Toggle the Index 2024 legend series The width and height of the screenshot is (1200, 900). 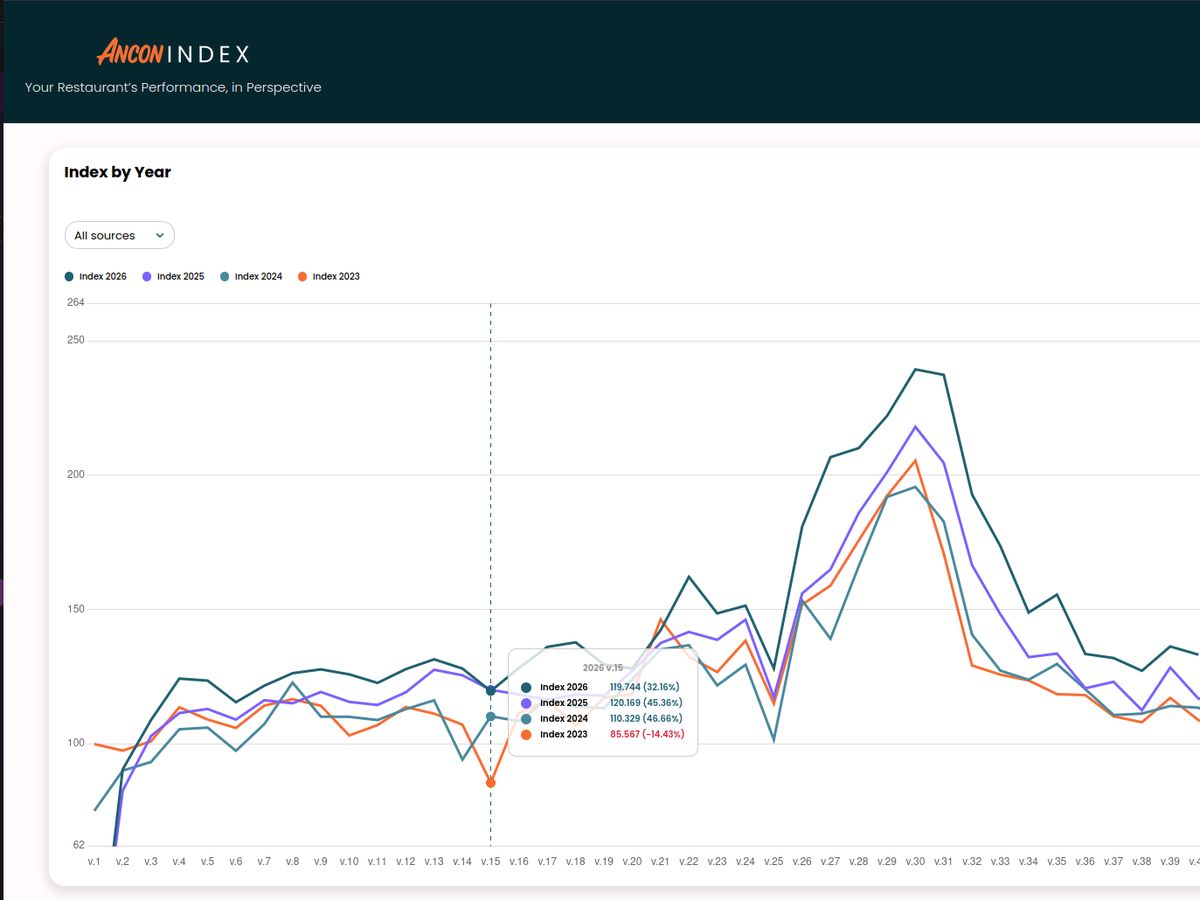tap(251, 276)
